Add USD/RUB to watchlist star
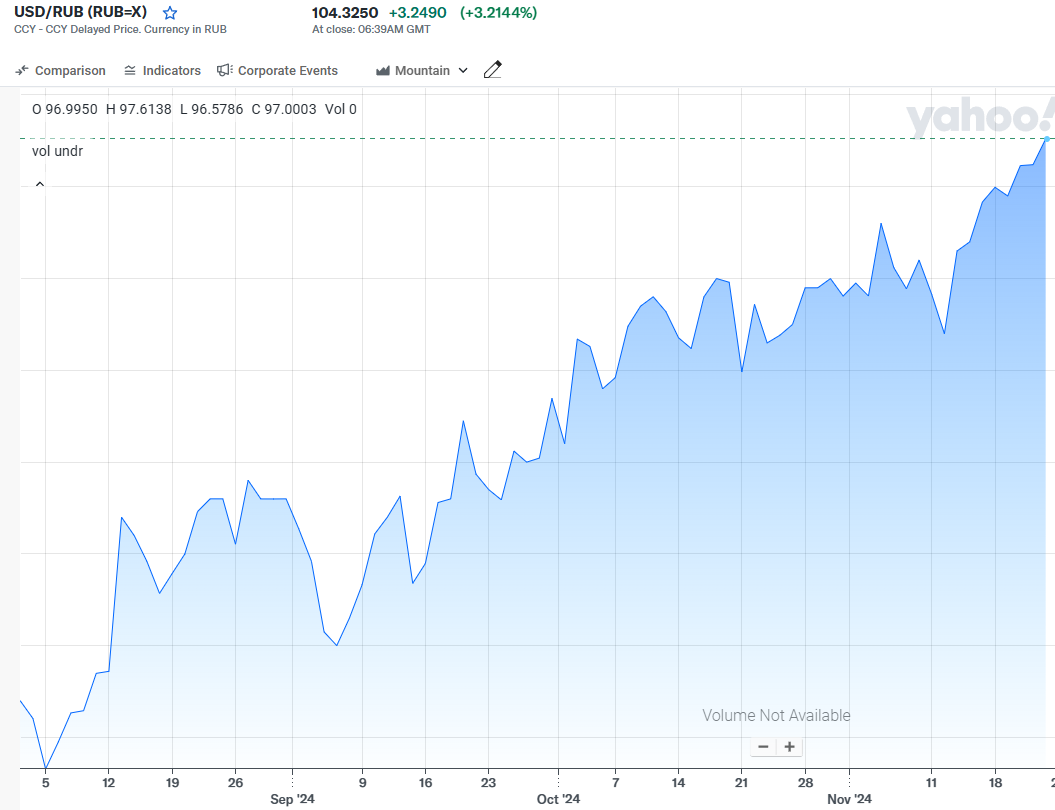Image resolution: width=1055 pixels, height=810 pixels. 170,13
